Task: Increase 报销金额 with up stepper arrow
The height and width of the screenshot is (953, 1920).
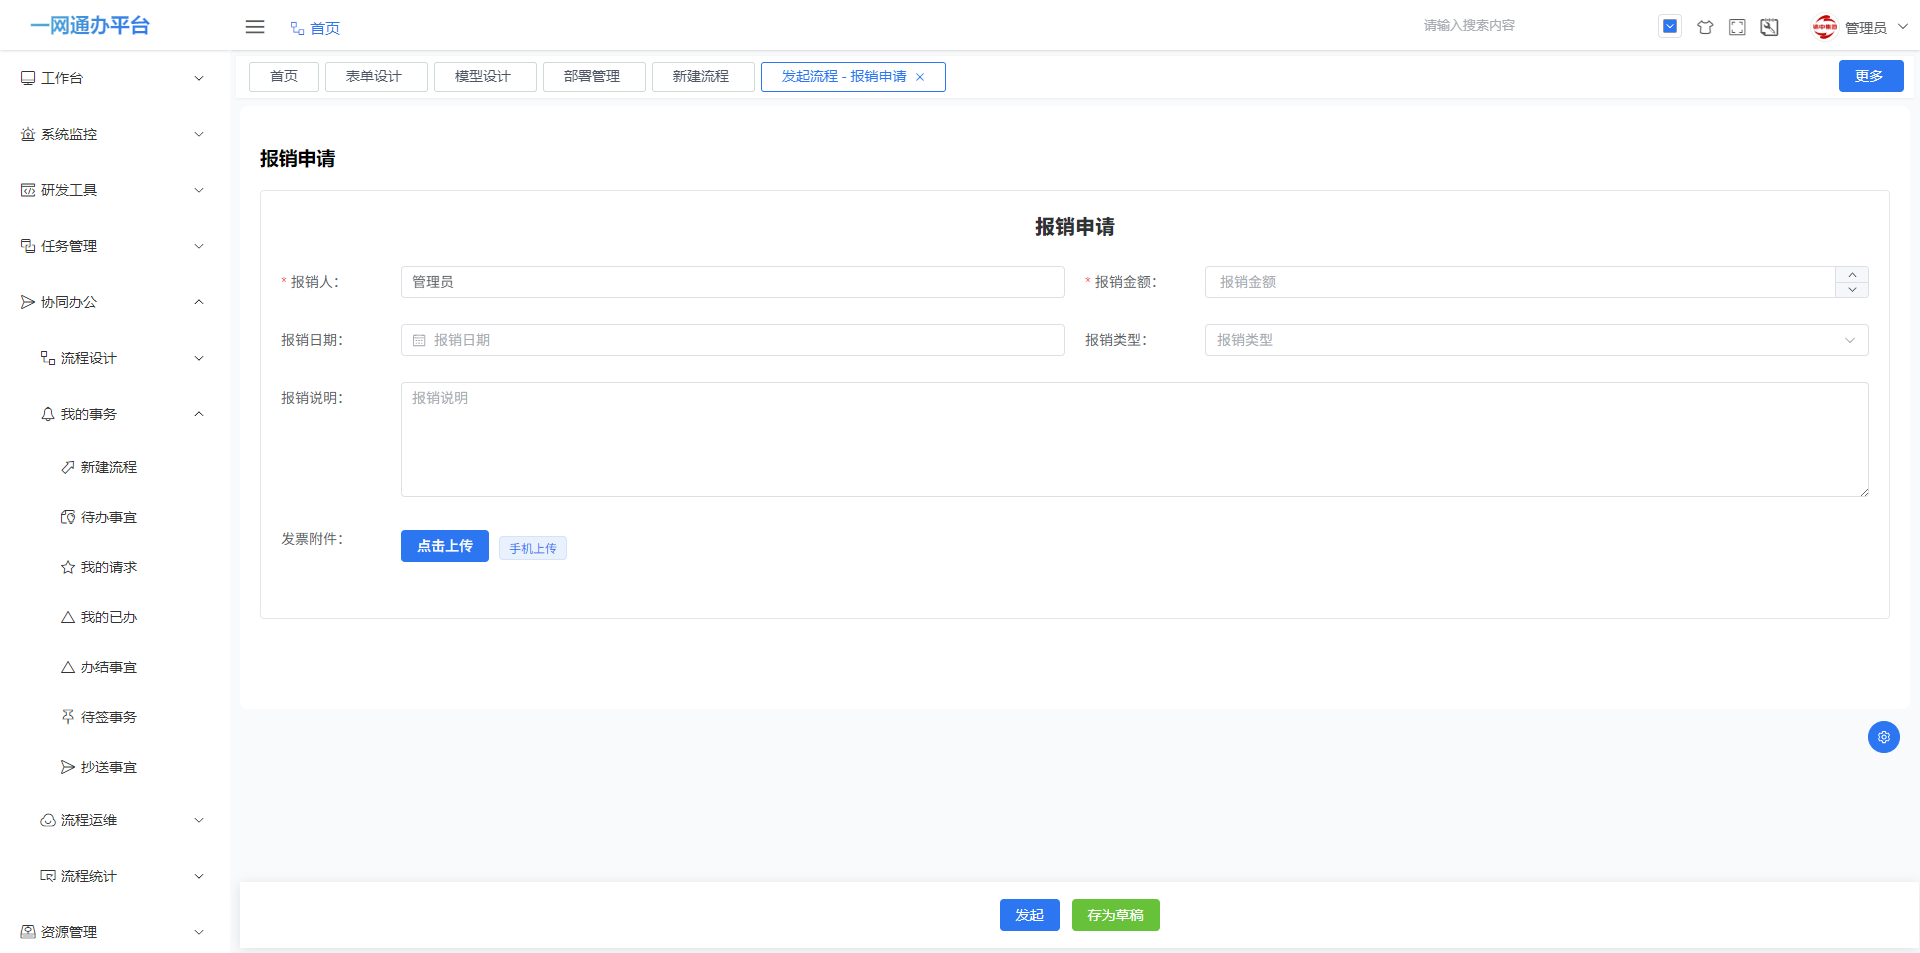Action: pyautogui.click(x=1852, y=274)
